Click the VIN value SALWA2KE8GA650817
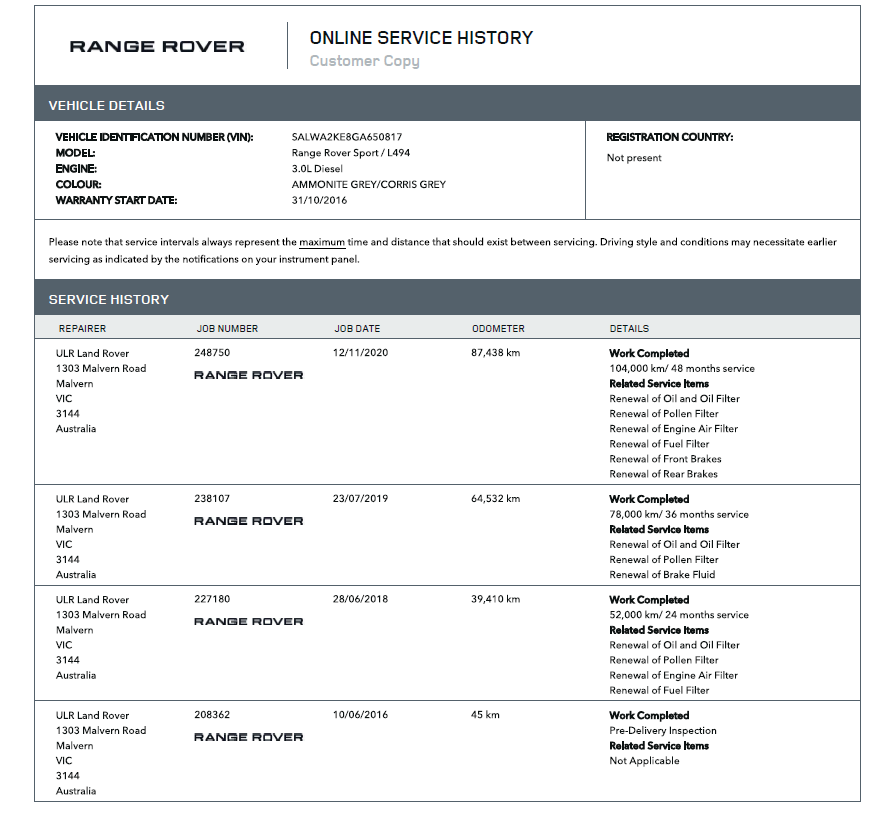This screenshot has height=820, width=879. point(346,137)
